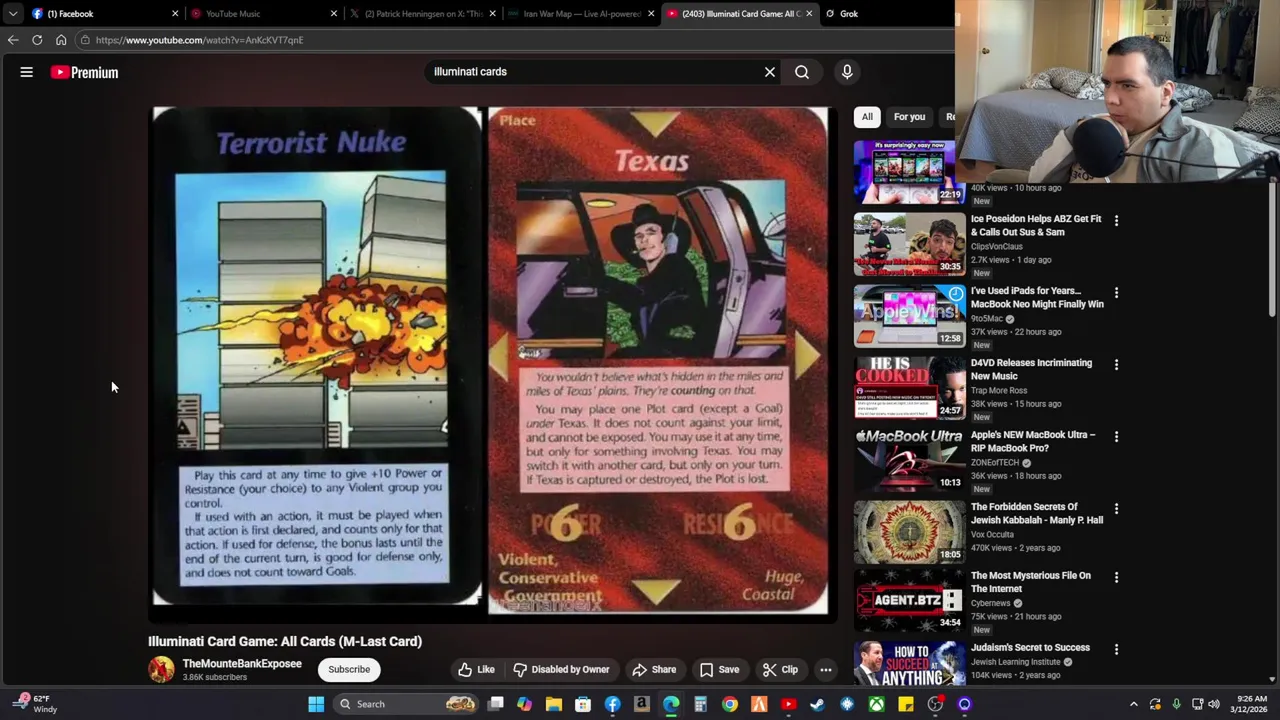Save video to a playlist
Screen dimensions: 1280x720
click(x=720, y=670)
